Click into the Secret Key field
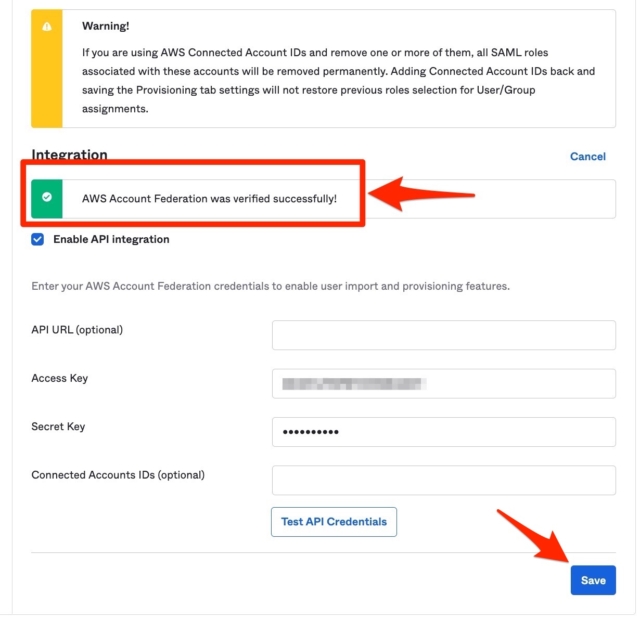Viewport: 640px width, 619px height. pos(444,432)
